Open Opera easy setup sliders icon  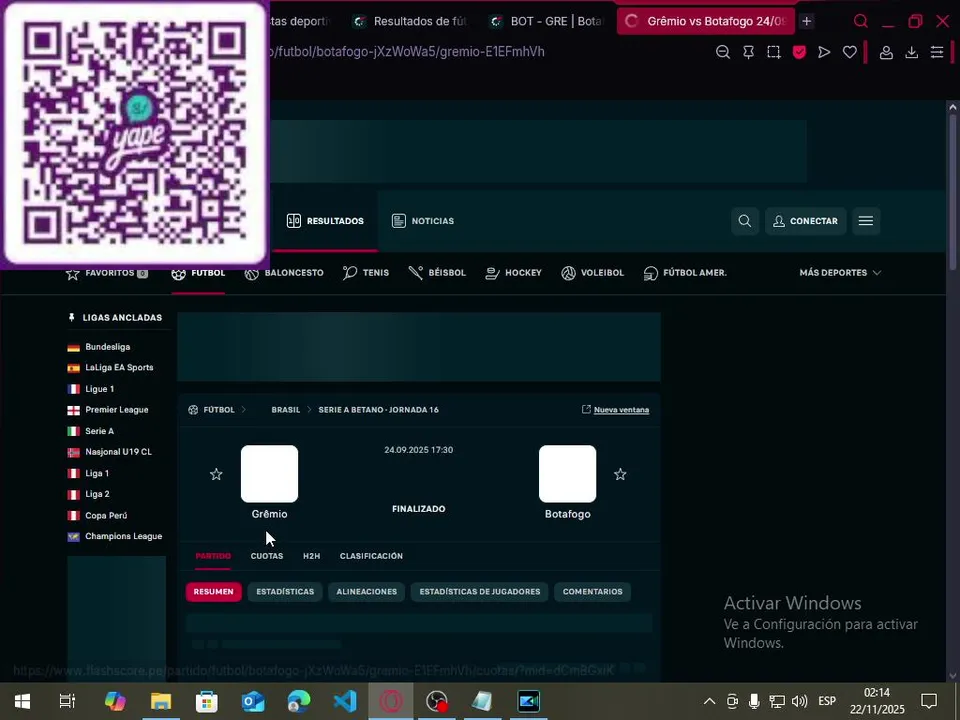937,52
